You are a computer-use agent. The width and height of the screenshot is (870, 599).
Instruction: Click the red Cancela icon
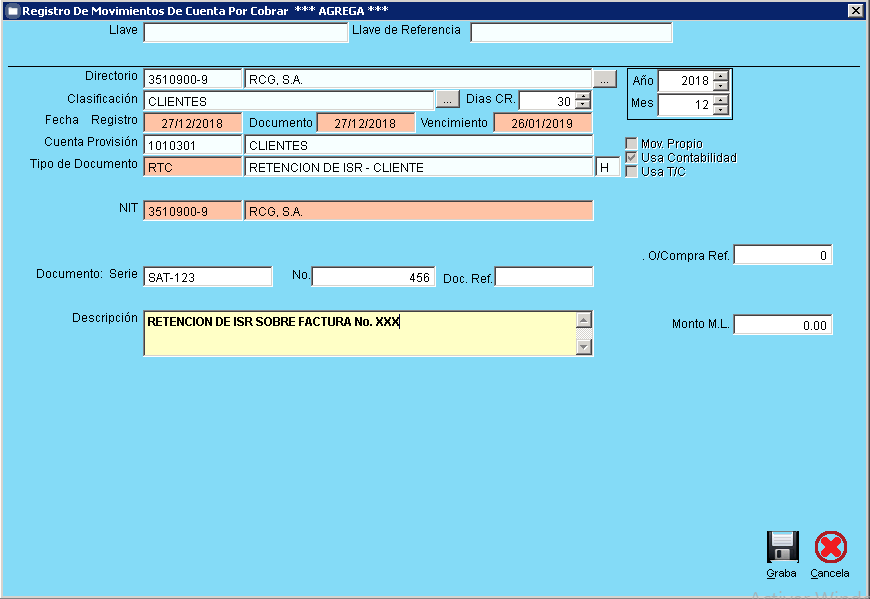[830, 548]
